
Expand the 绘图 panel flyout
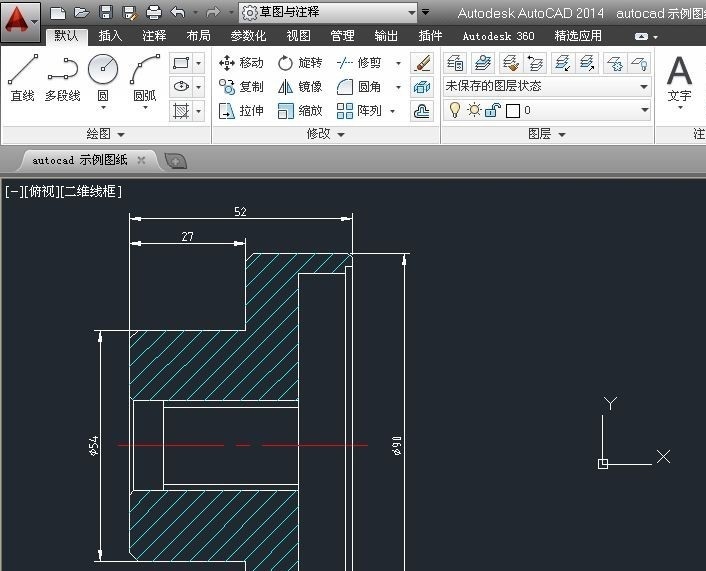click(106, 134)
